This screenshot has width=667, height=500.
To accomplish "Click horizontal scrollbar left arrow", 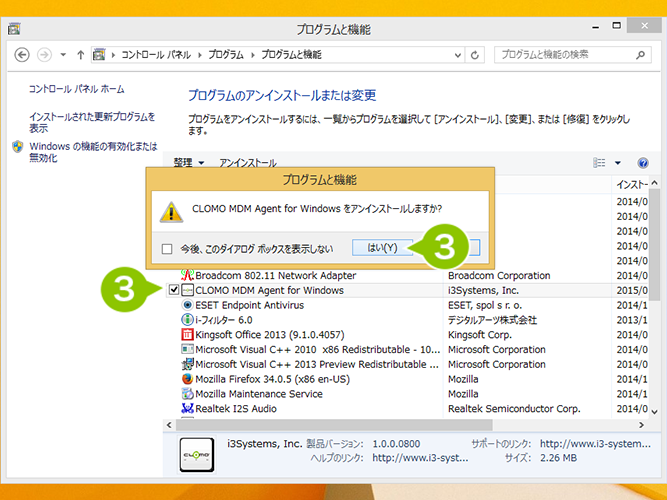I will (x=169, y=425).
